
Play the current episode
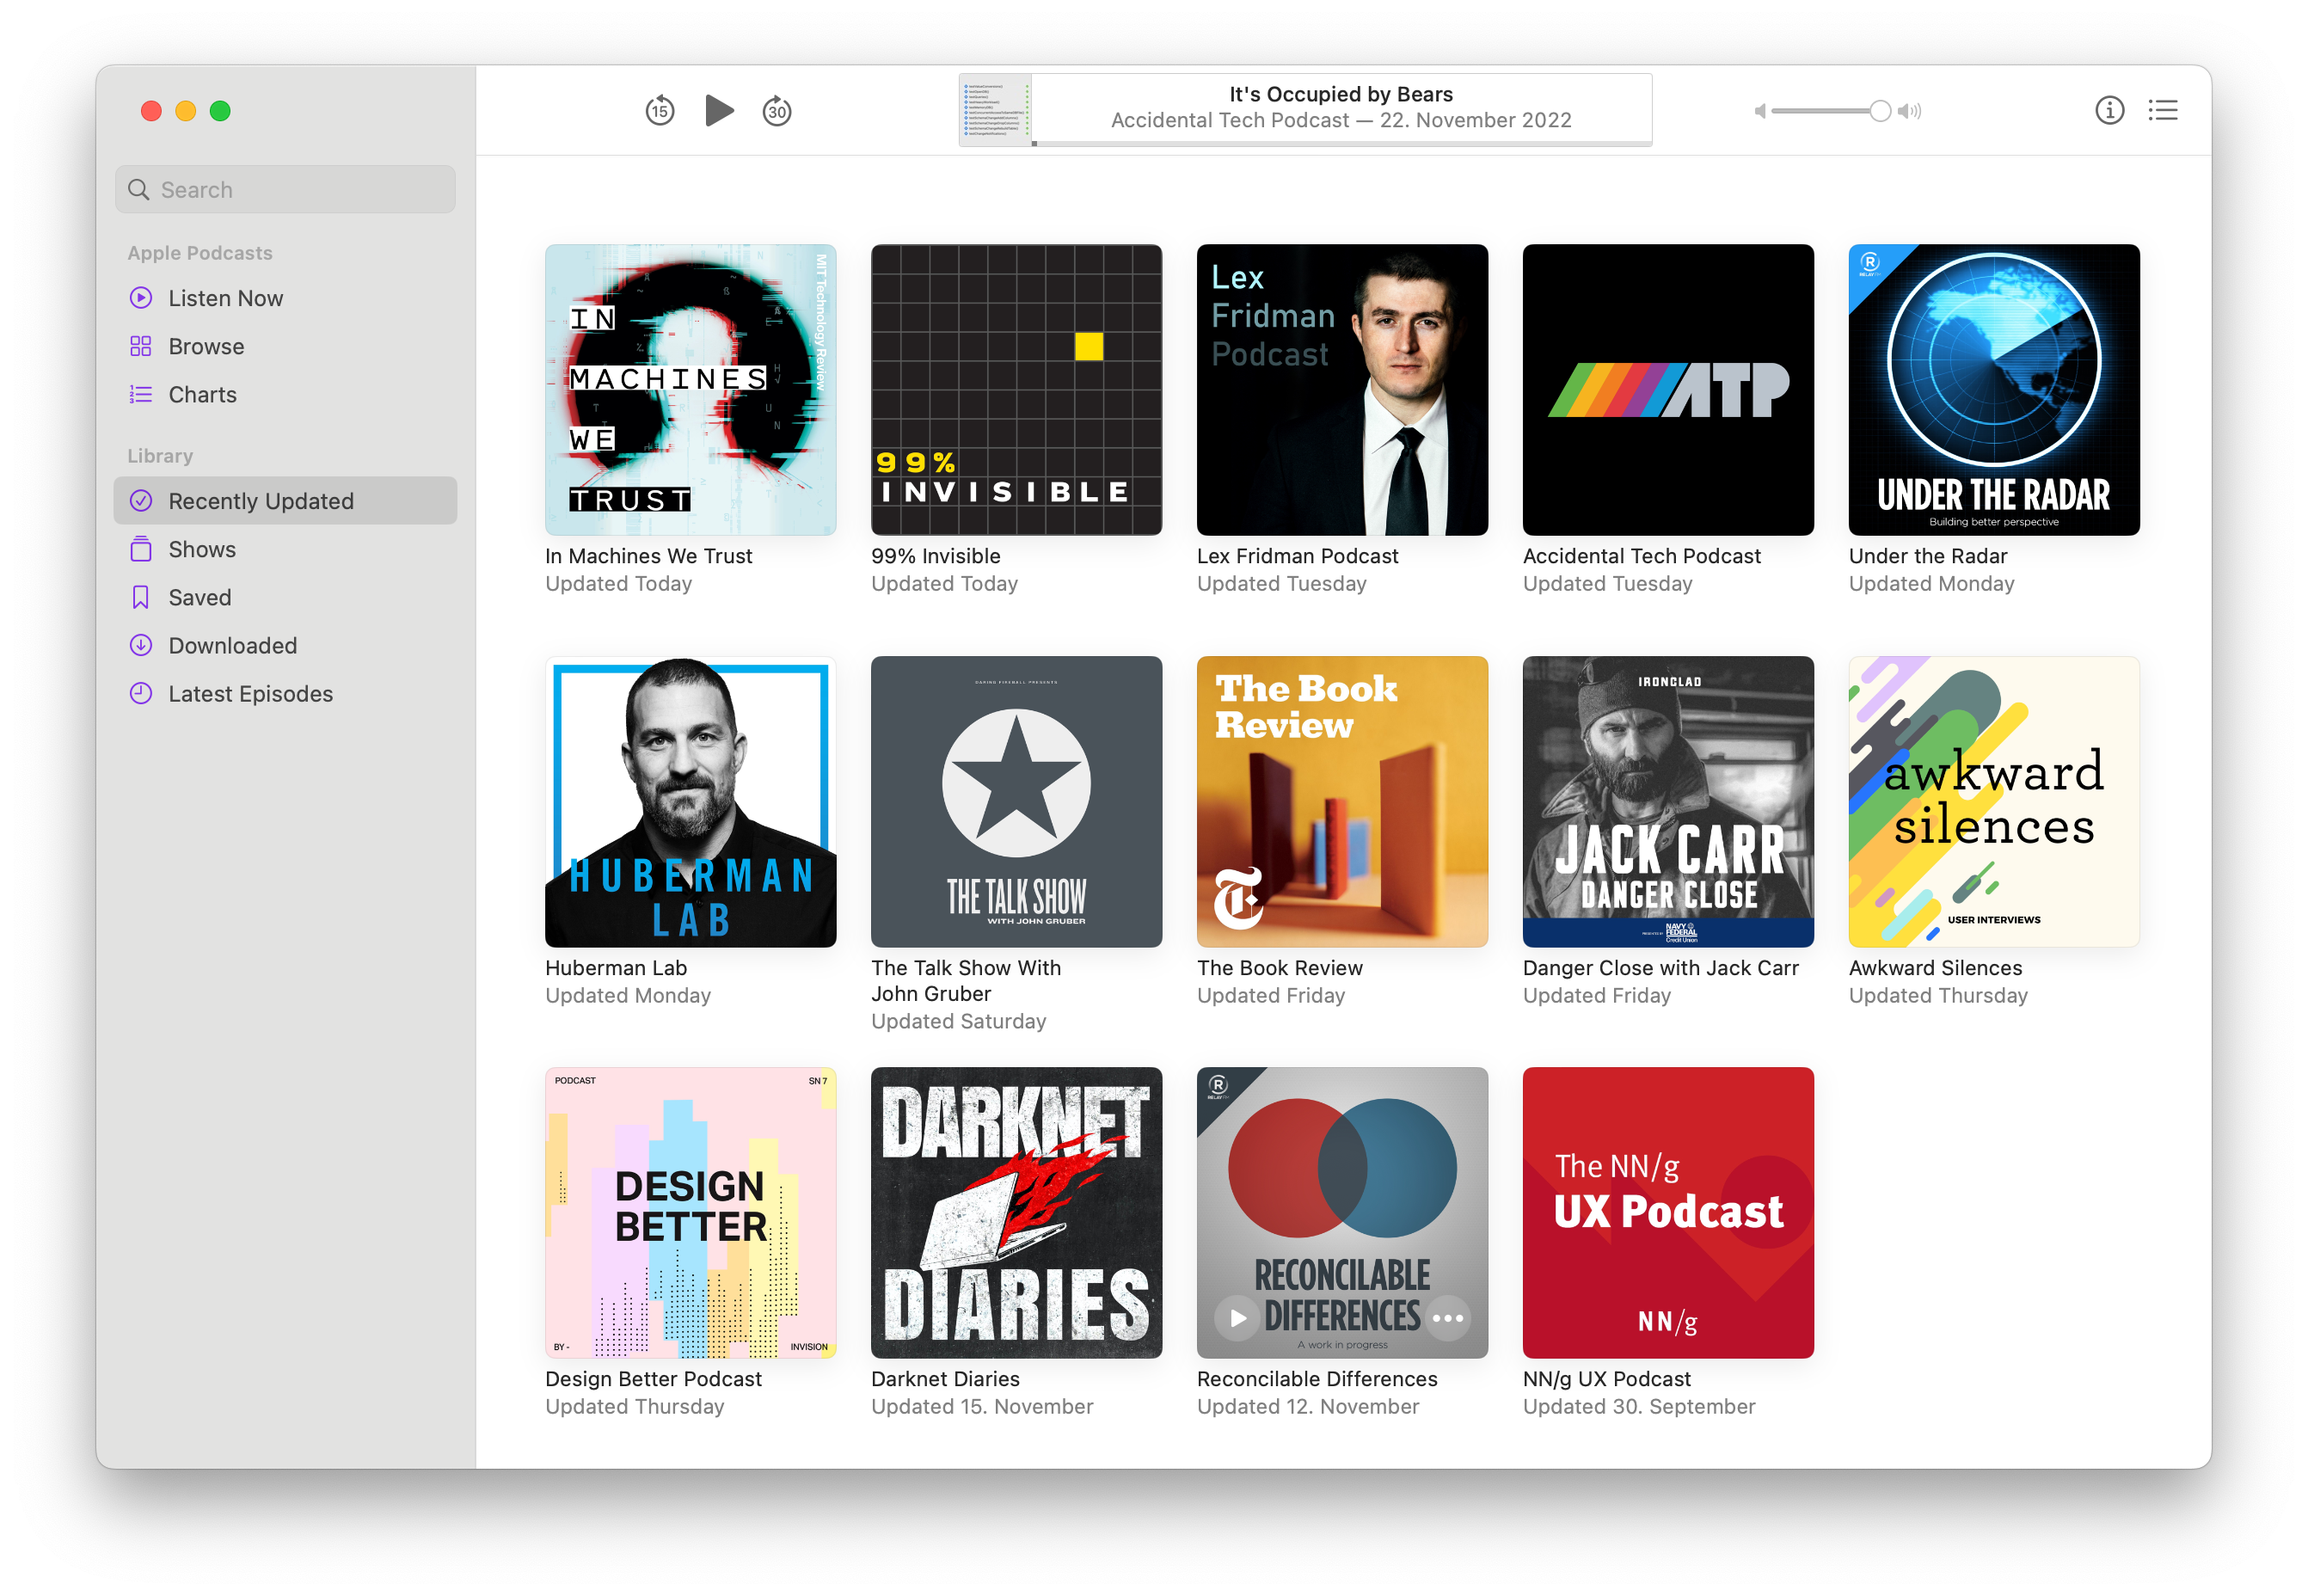tap(719, 110)
